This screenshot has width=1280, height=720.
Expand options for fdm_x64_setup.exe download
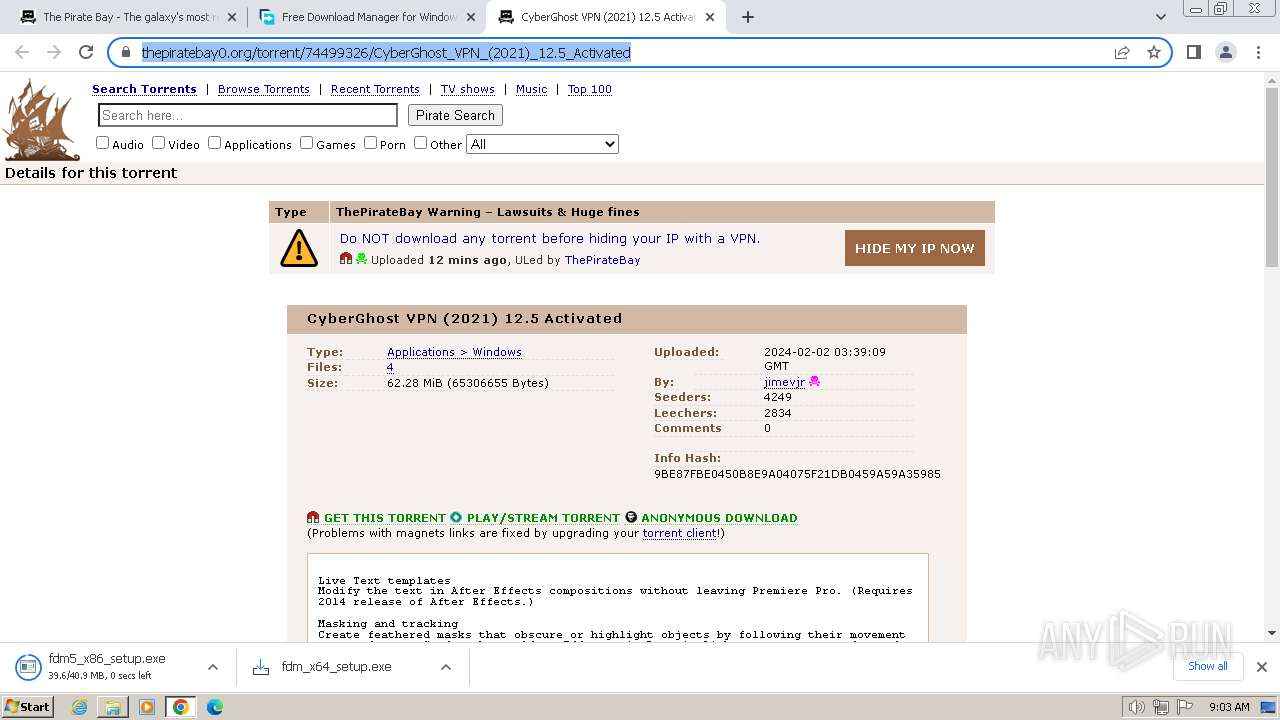coord(446,667)
